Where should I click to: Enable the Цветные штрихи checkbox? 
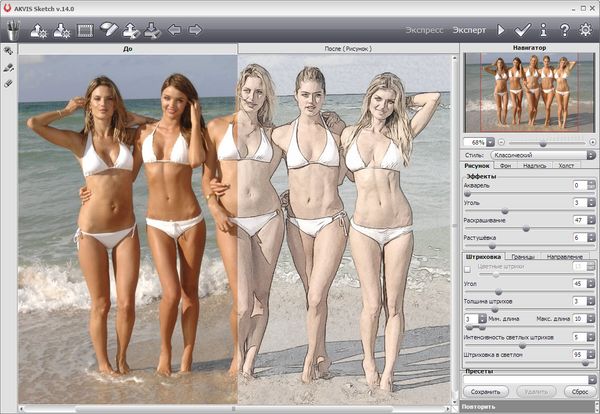pos(468,269)
